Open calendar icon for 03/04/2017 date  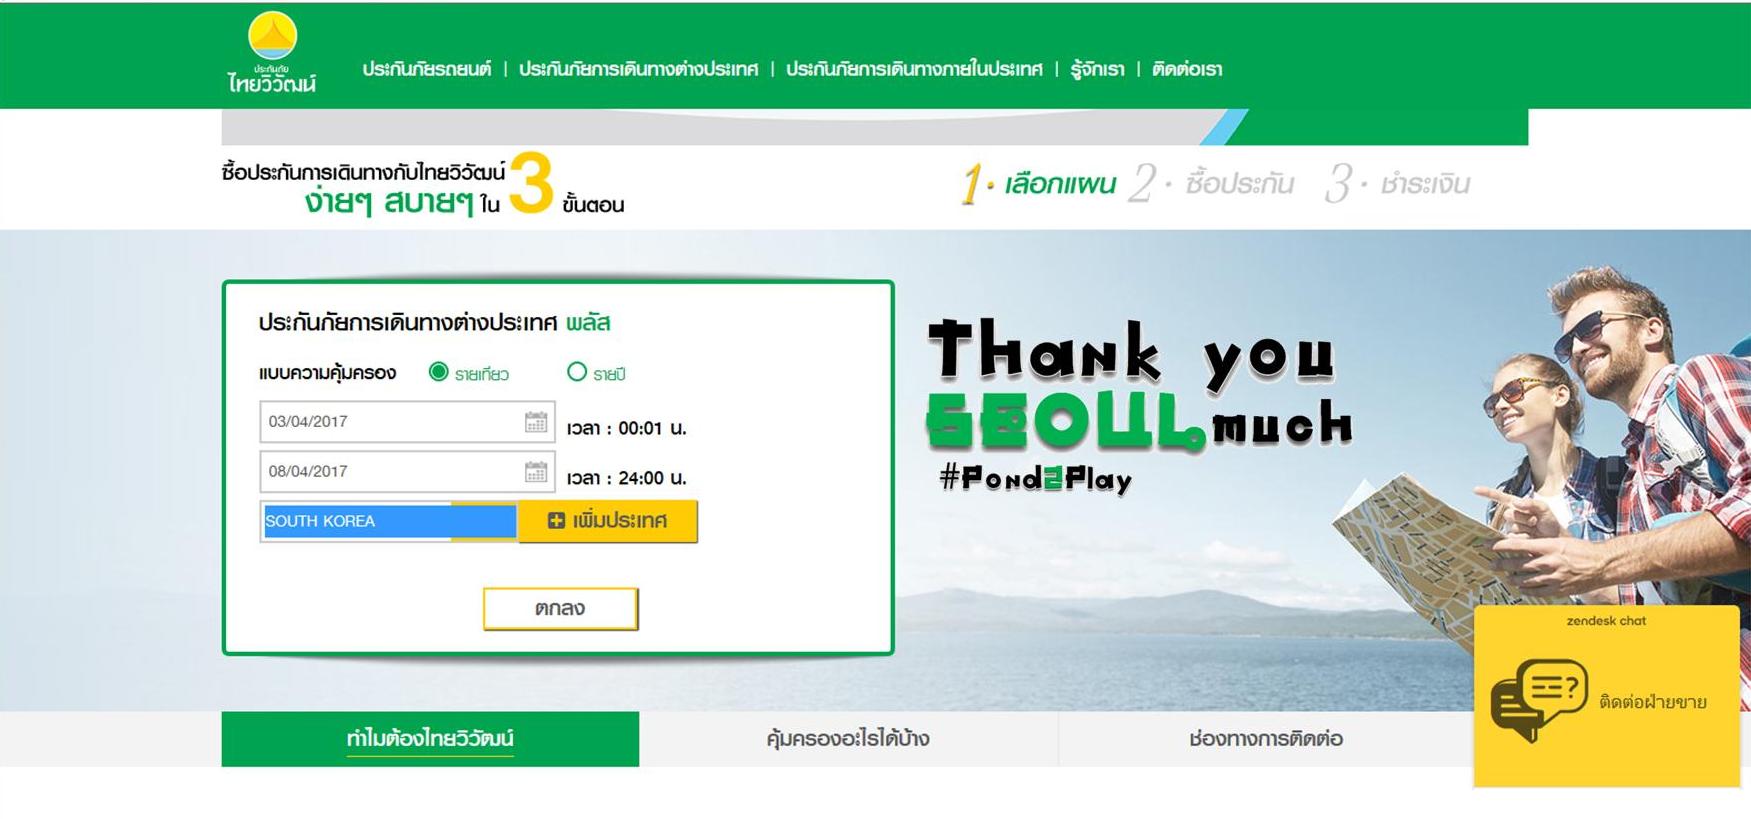pos(536,422)
